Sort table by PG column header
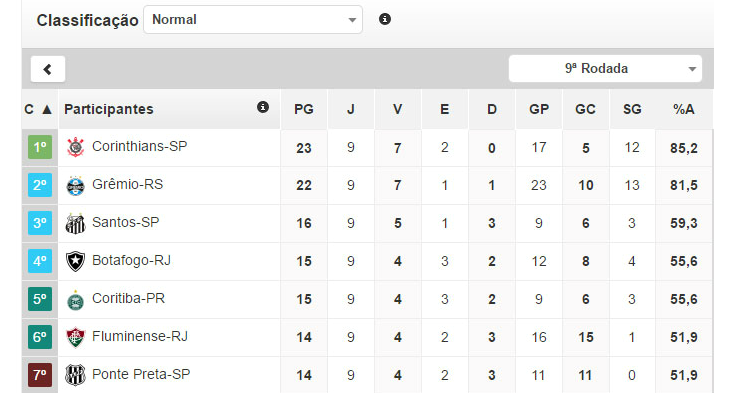The height and width of the screenshot is (393, 730). coord(304,109)
